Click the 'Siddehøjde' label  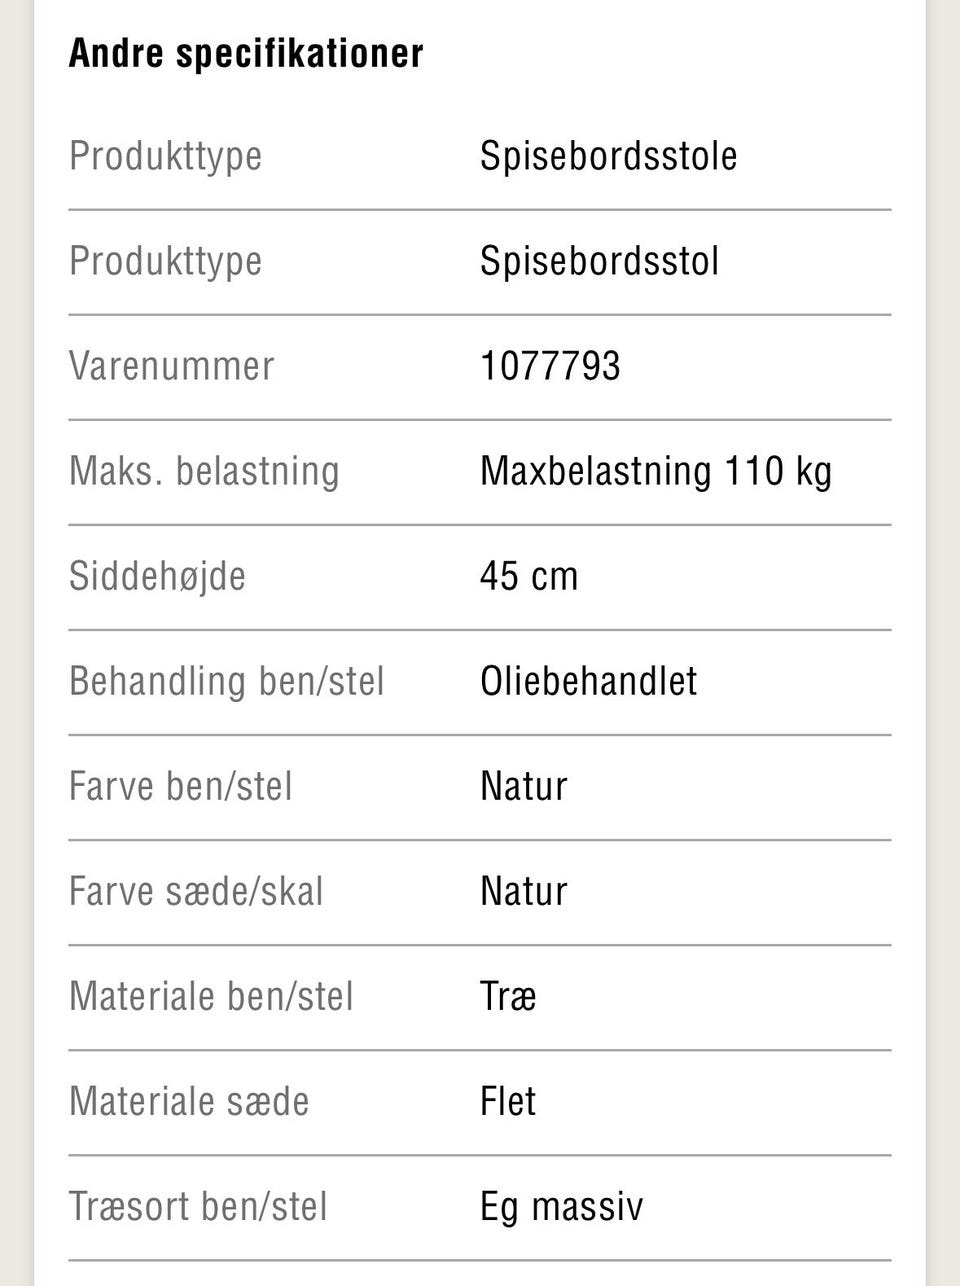tap(157, 576)
